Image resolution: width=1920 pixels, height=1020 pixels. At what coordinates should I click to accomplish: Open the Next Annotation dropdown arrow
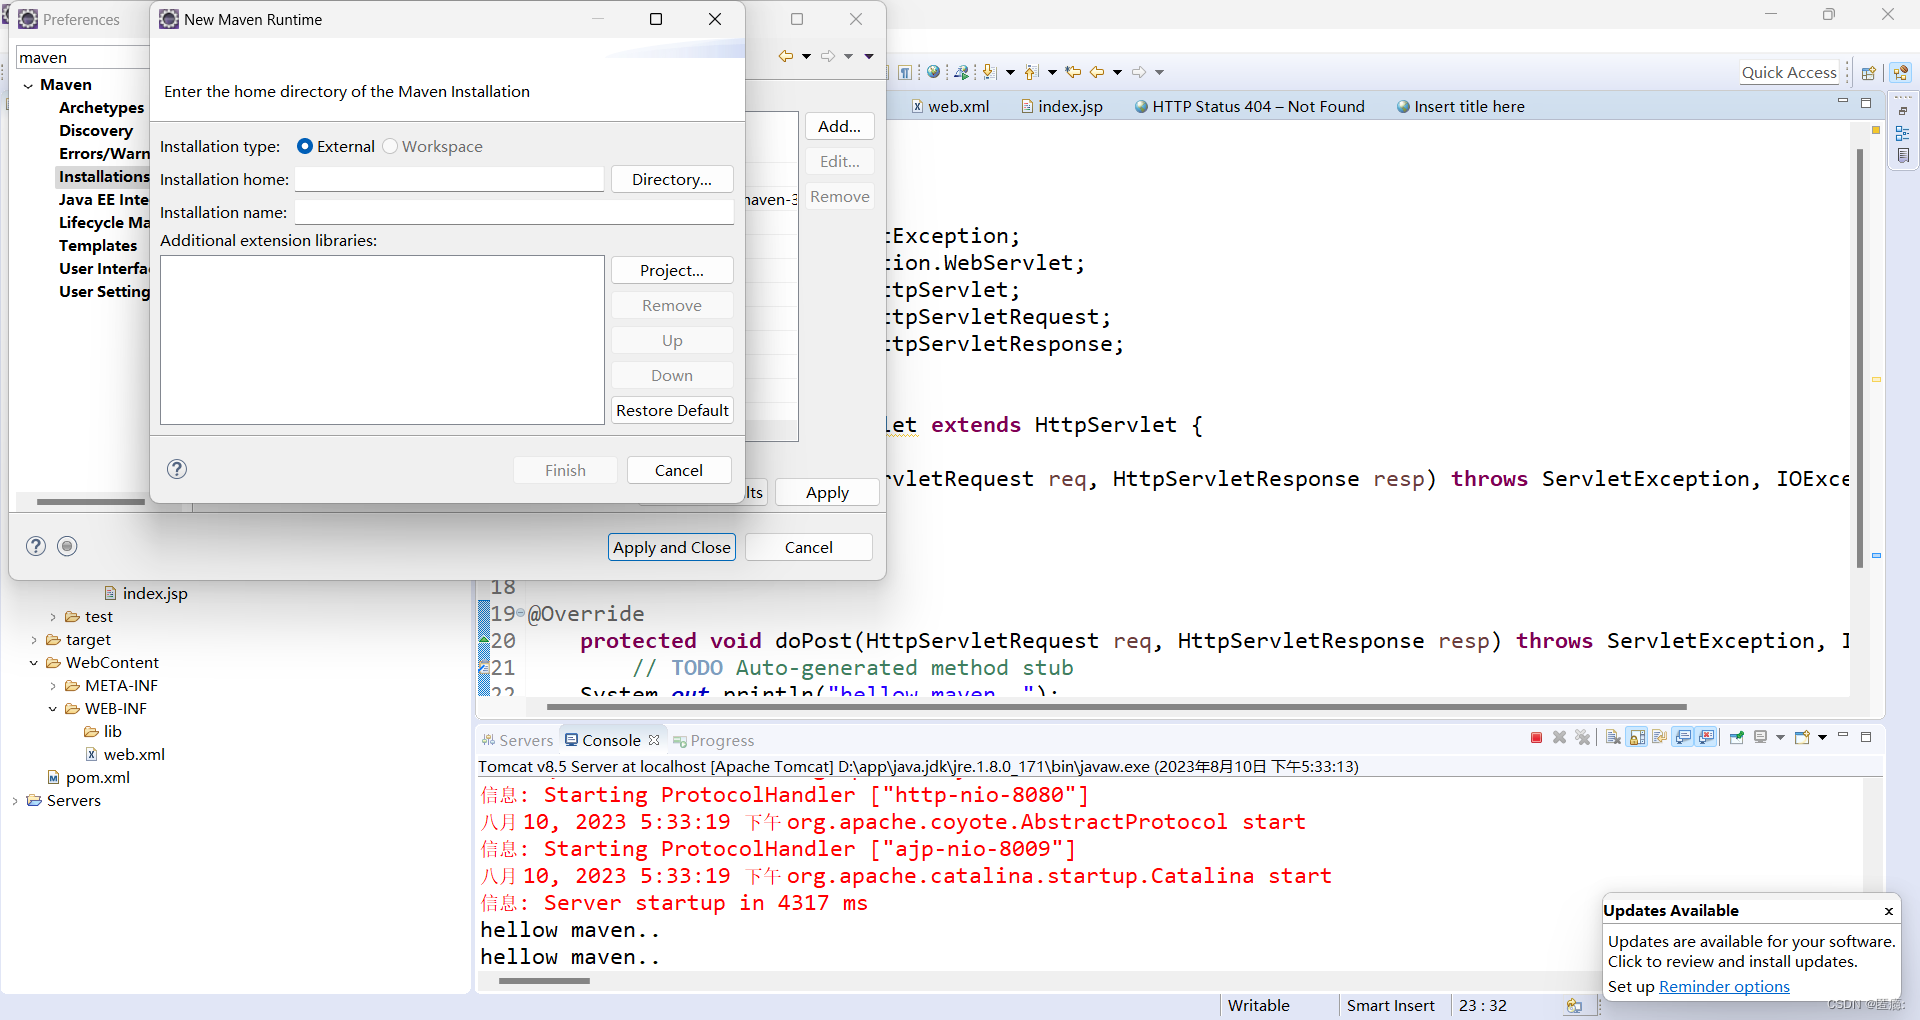1010,72
